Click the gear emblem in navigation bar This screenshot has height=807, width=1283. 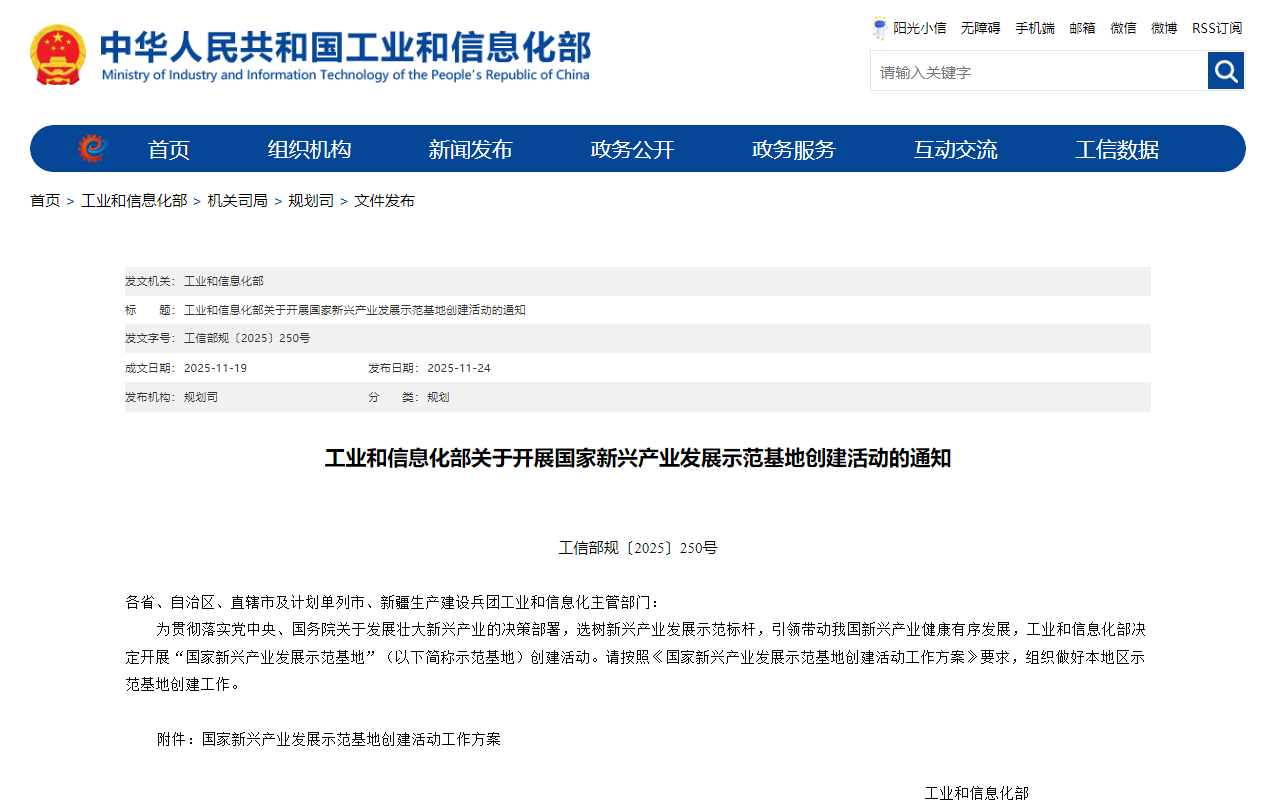click(x=92, y=149)
